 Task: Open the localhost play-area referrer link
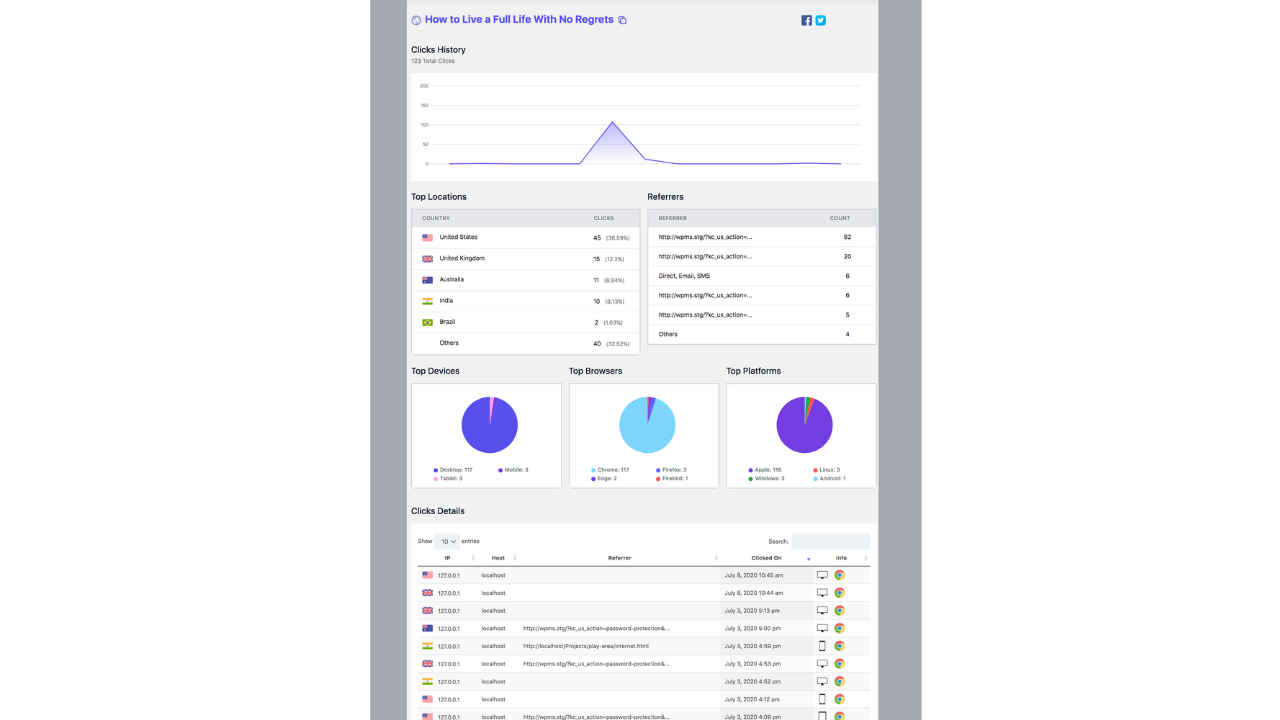[x=585, y=646]
